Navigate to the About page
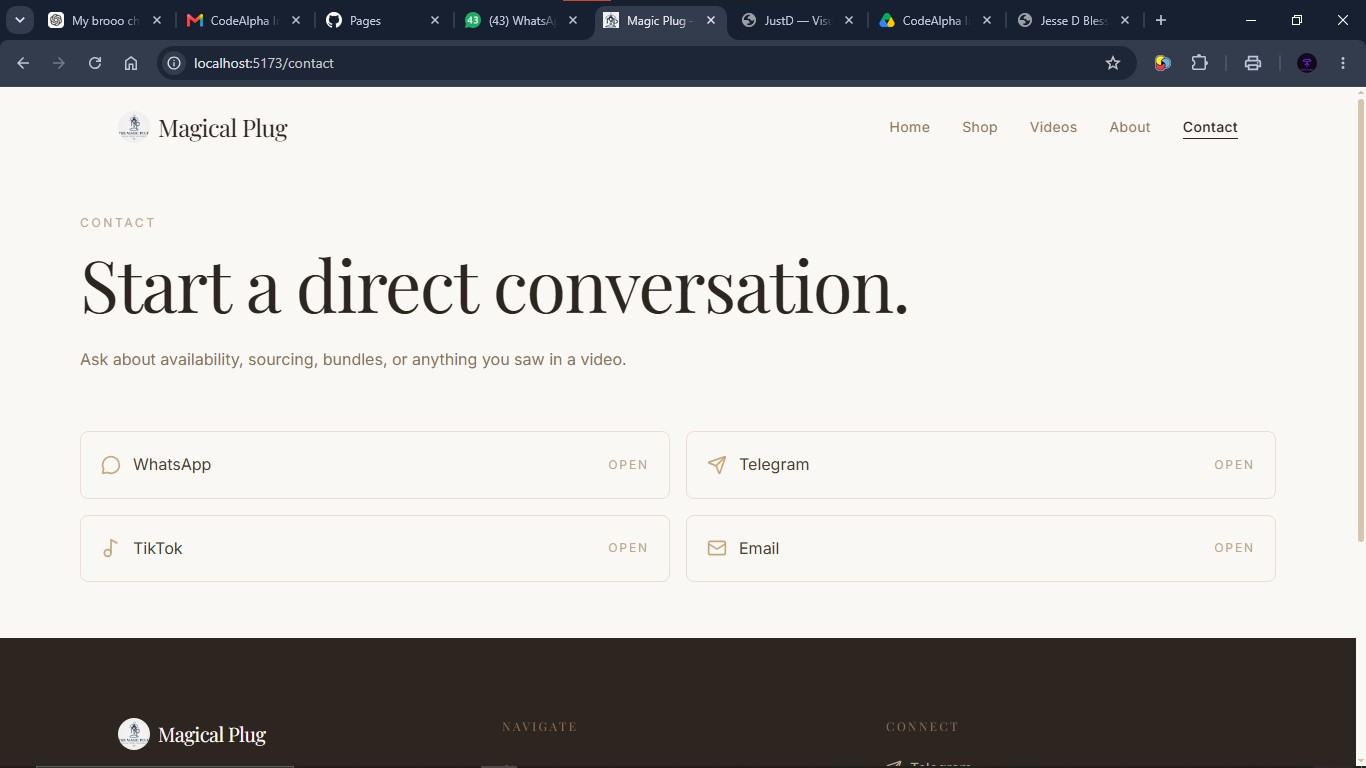This screenshot has width=1366, height=768. pos(1130,127)
